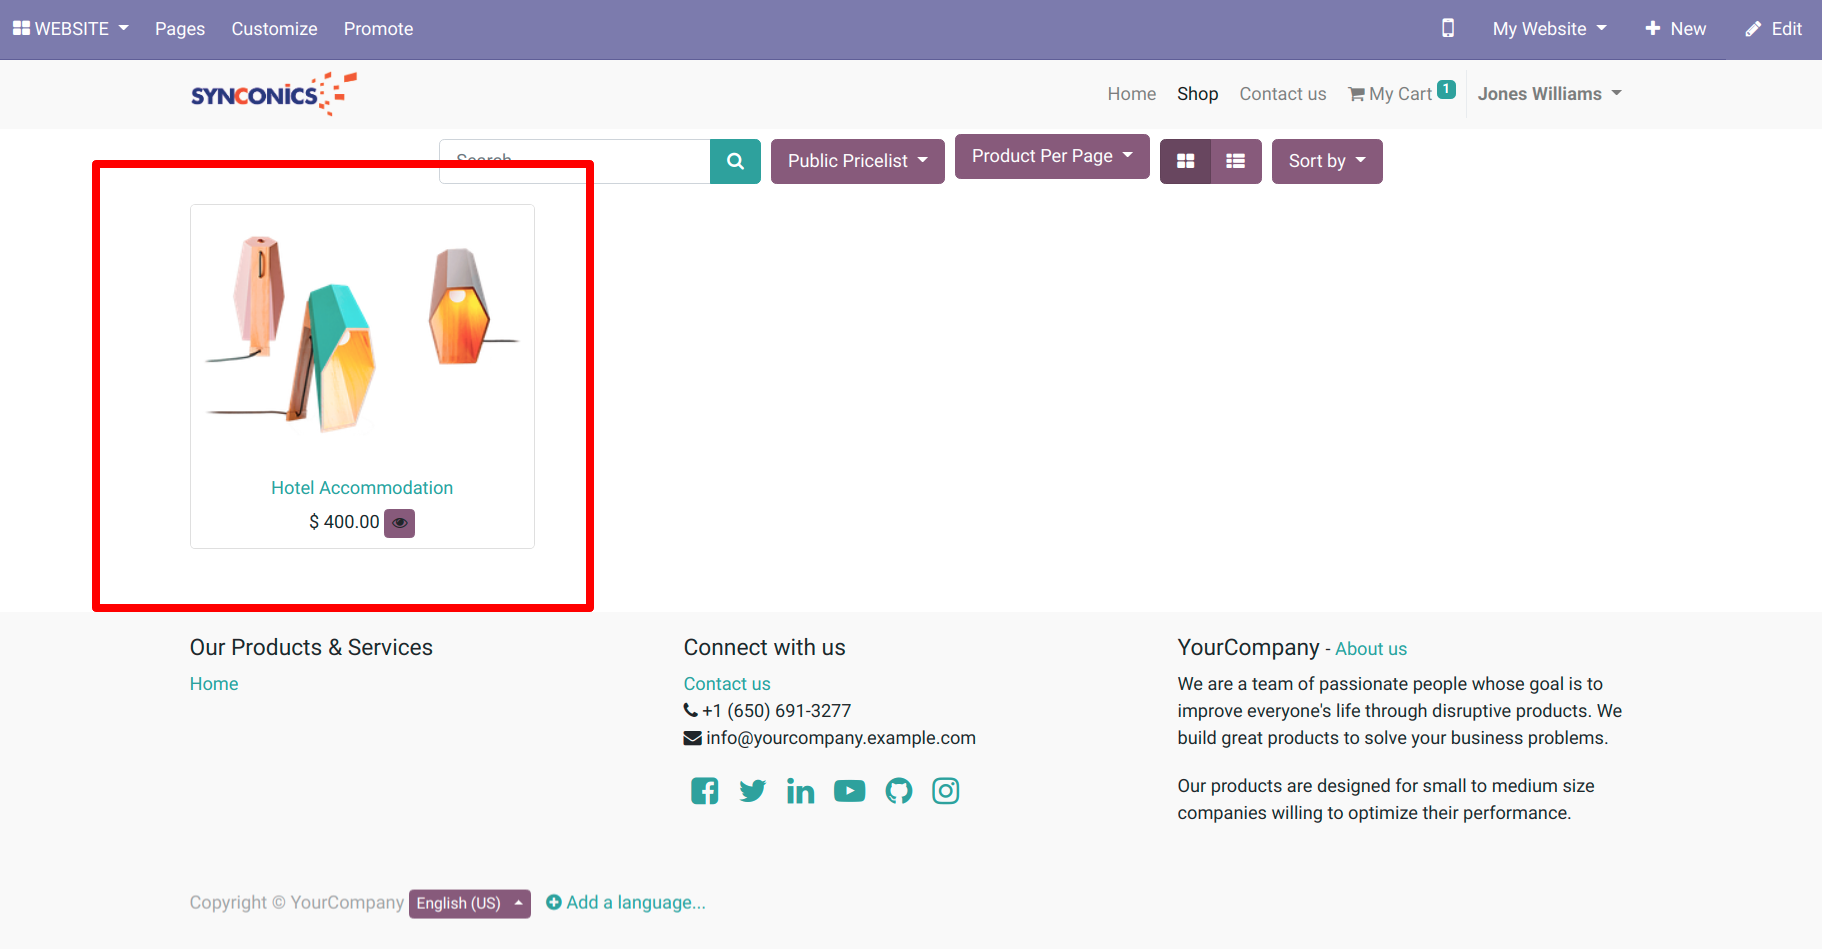Expand the Sort by dropdown
Viewport: 1822px width, 949px height.
click(x=1326, y=161)
